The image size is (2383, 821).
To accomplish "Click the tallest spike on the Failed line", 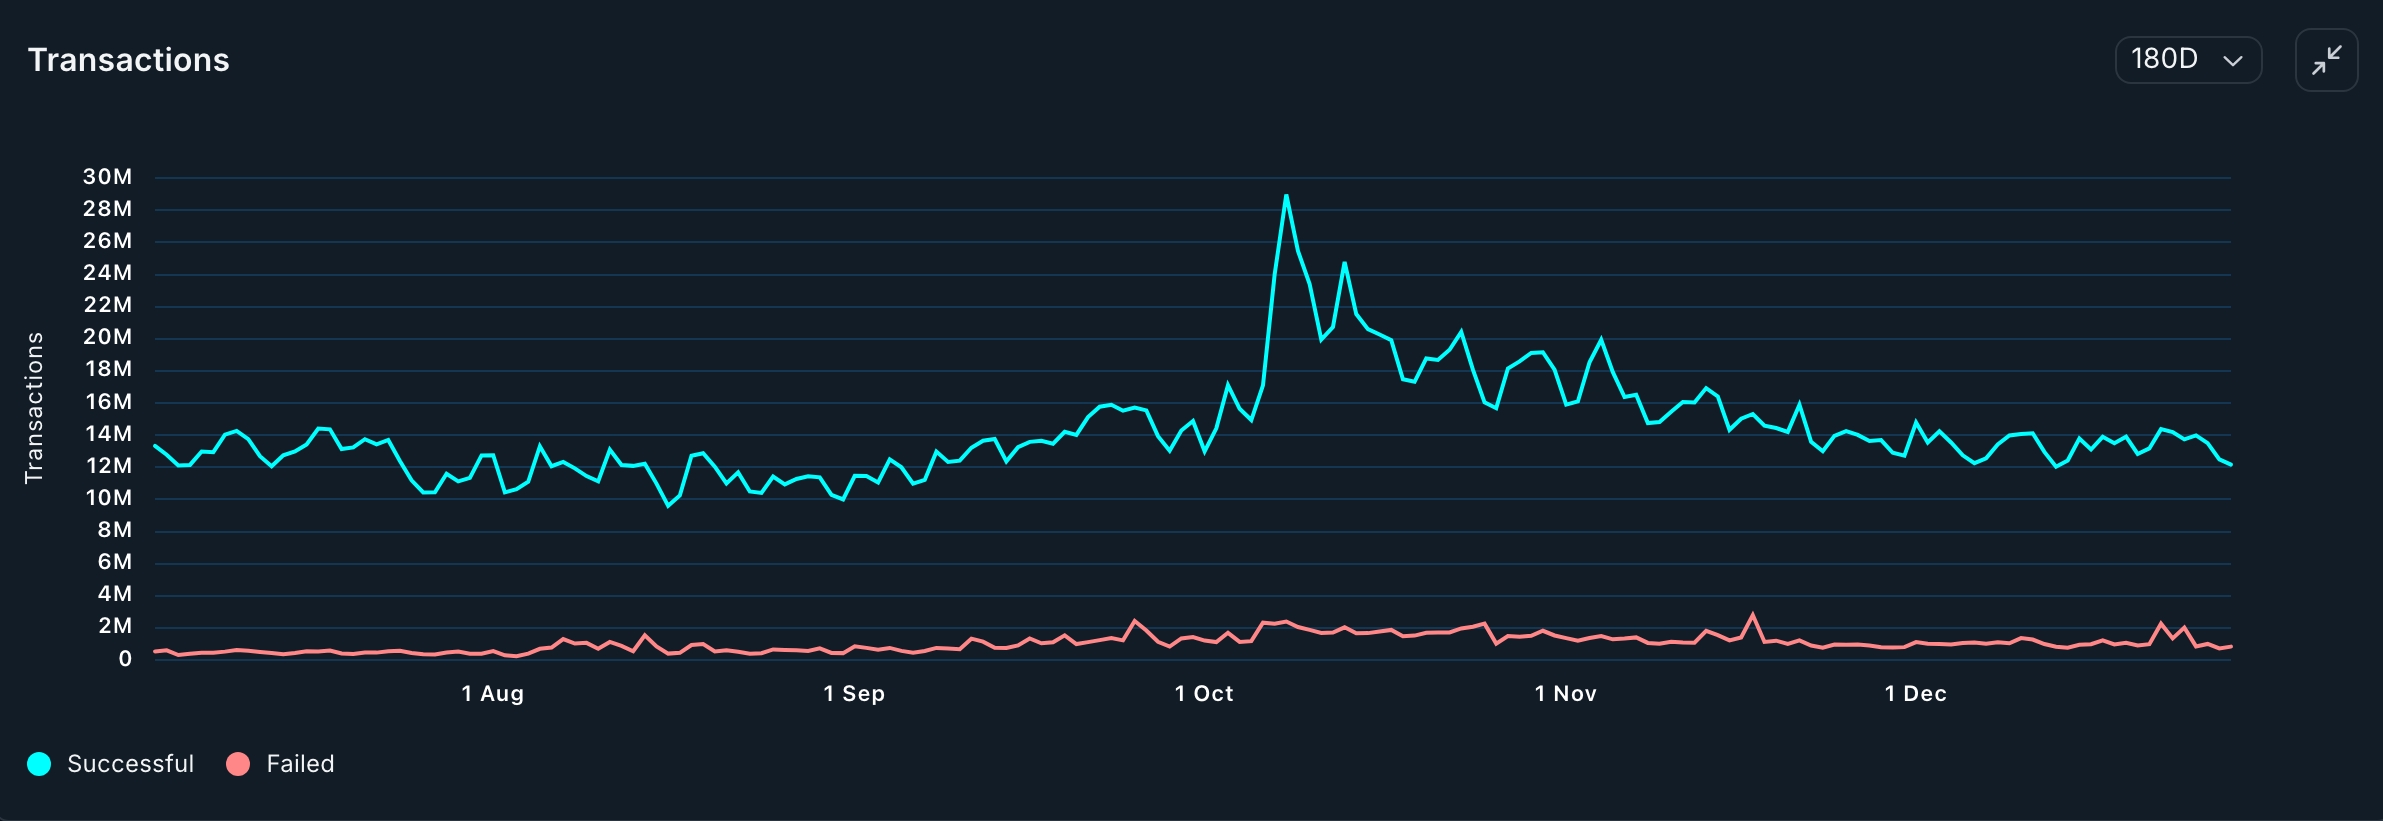I will (1752, 614).
